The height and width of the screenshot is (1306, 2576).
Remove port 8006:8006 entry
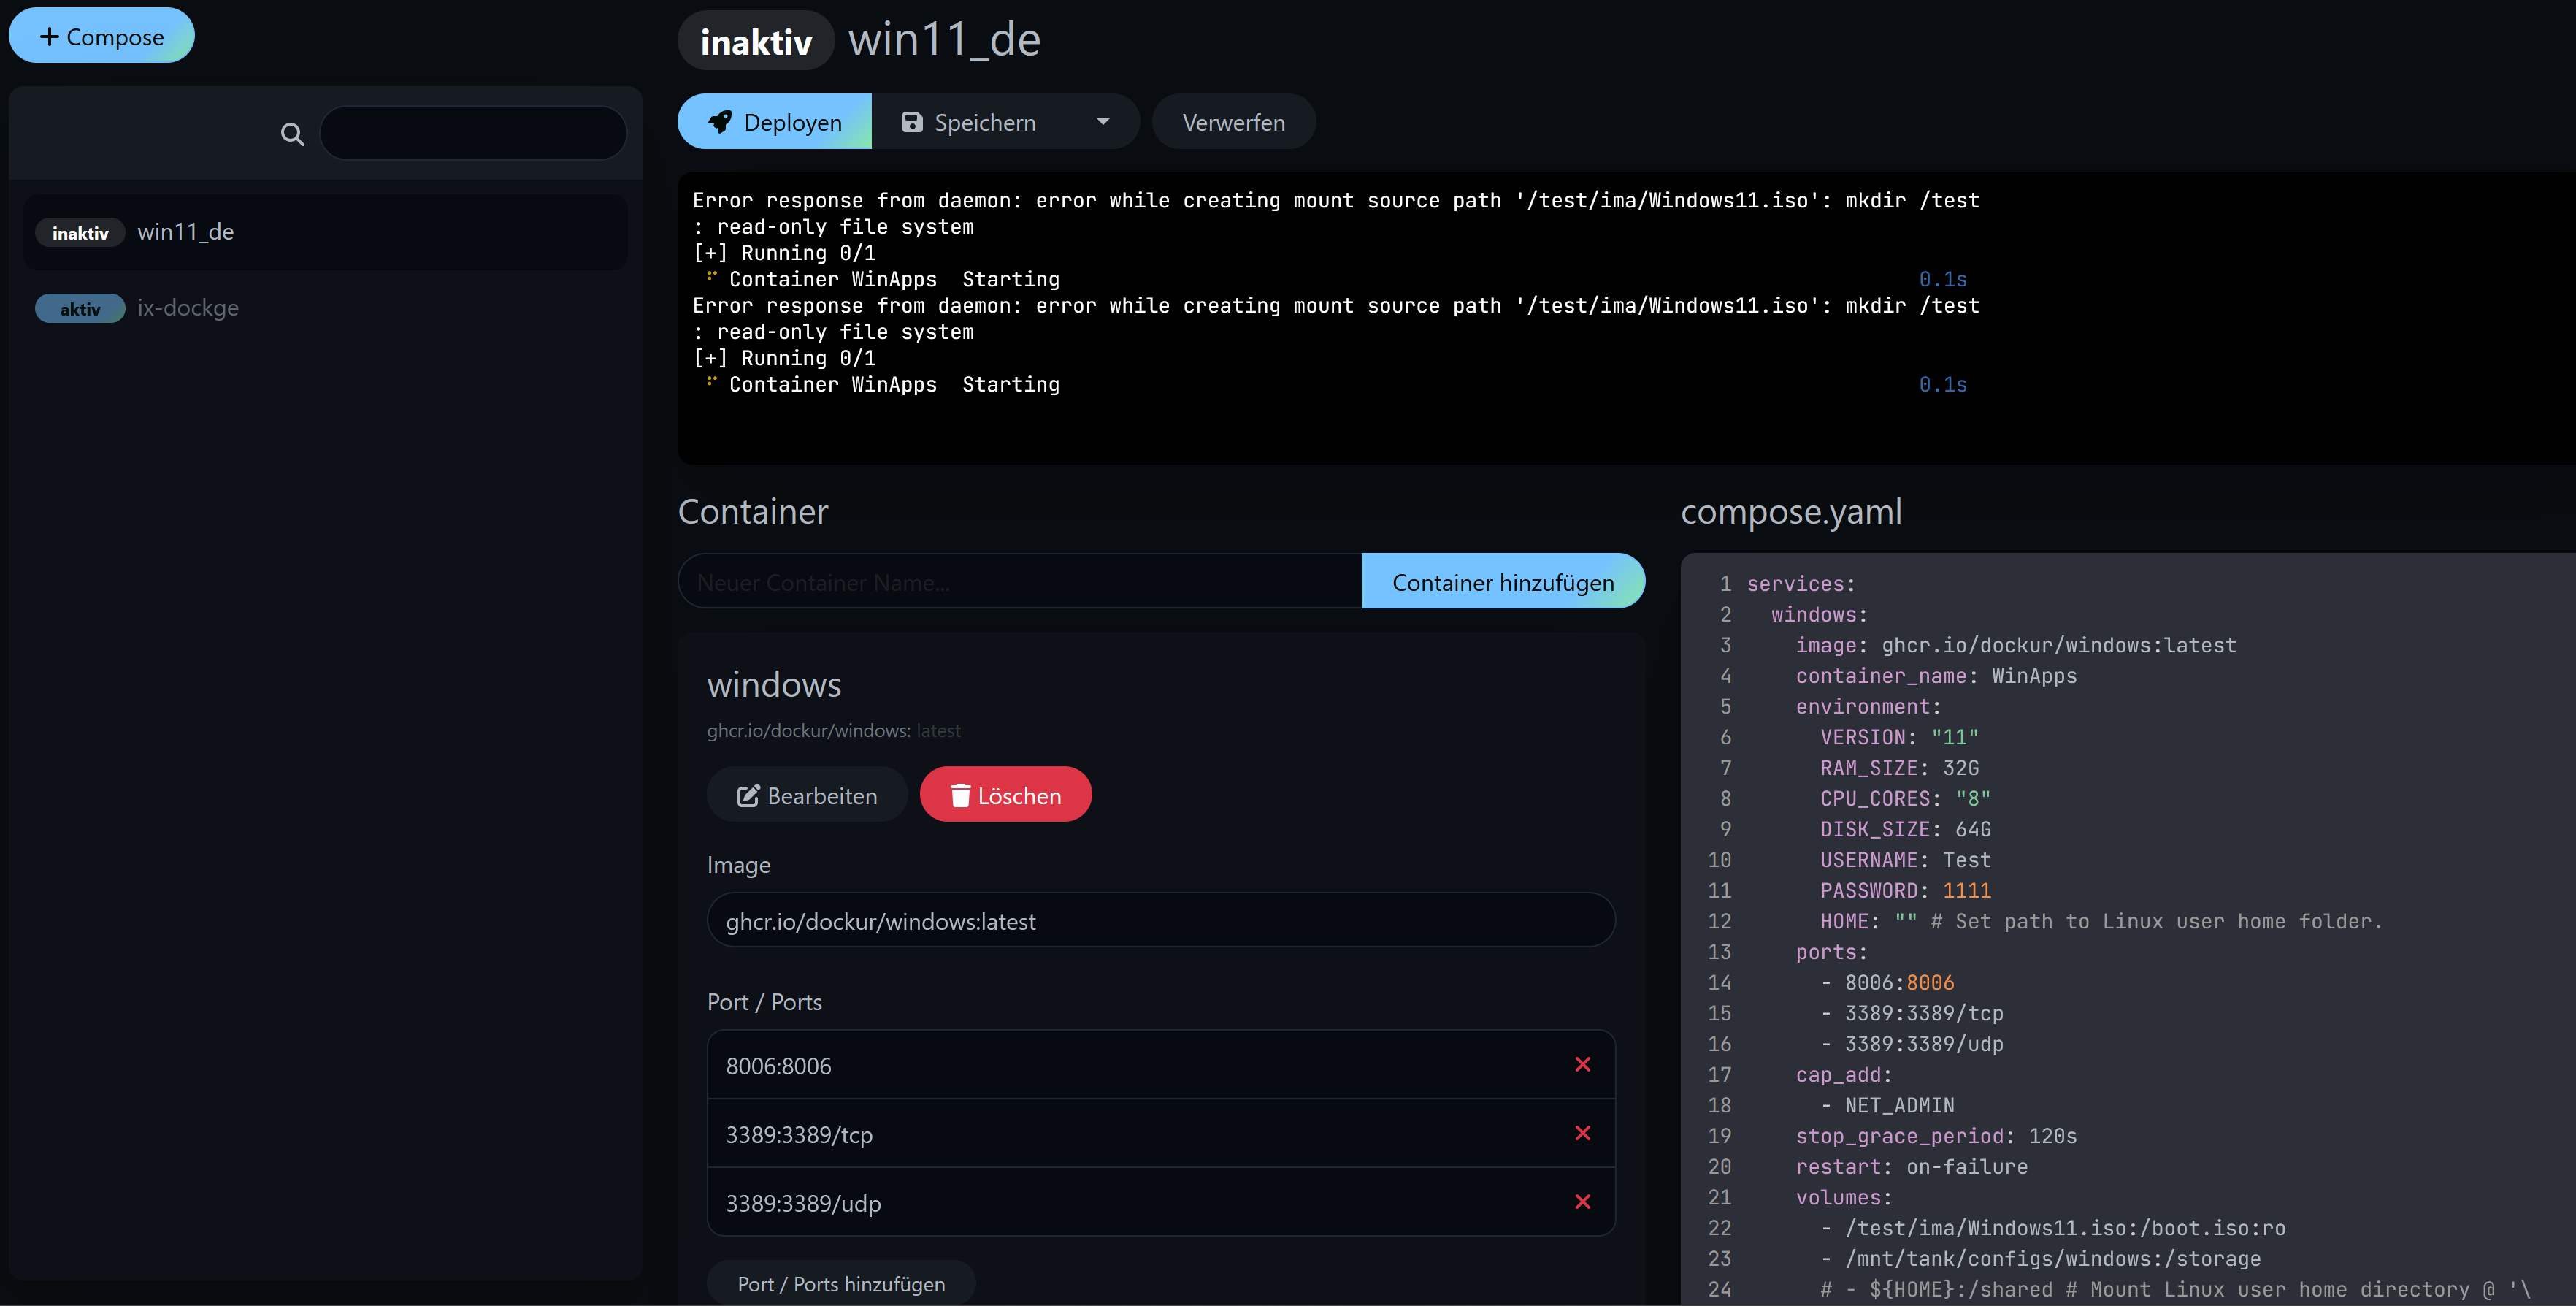point(1582,1065)
